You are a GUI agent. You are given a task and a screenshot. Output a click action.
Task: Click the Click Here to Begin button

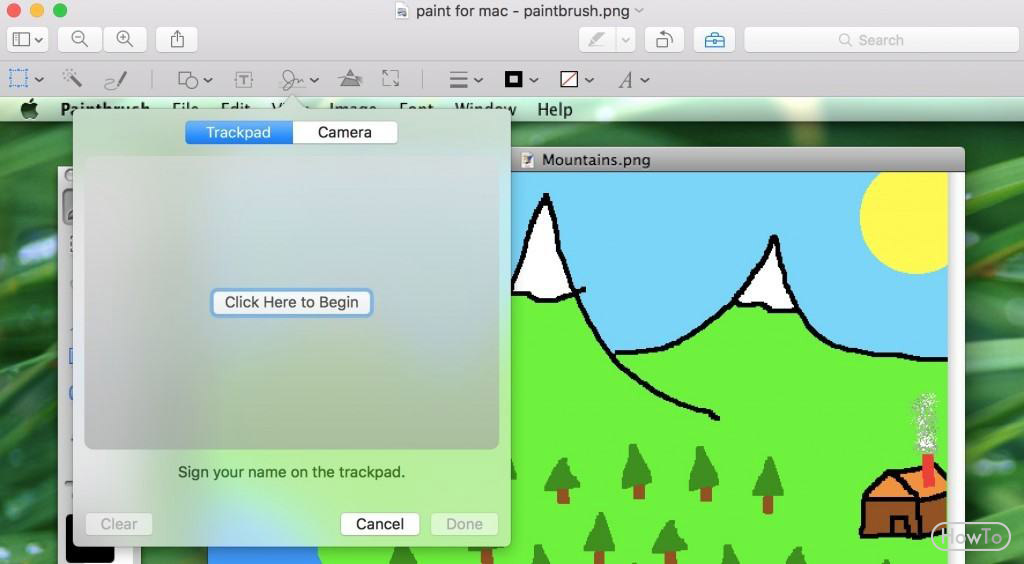(x=292, y=302)
